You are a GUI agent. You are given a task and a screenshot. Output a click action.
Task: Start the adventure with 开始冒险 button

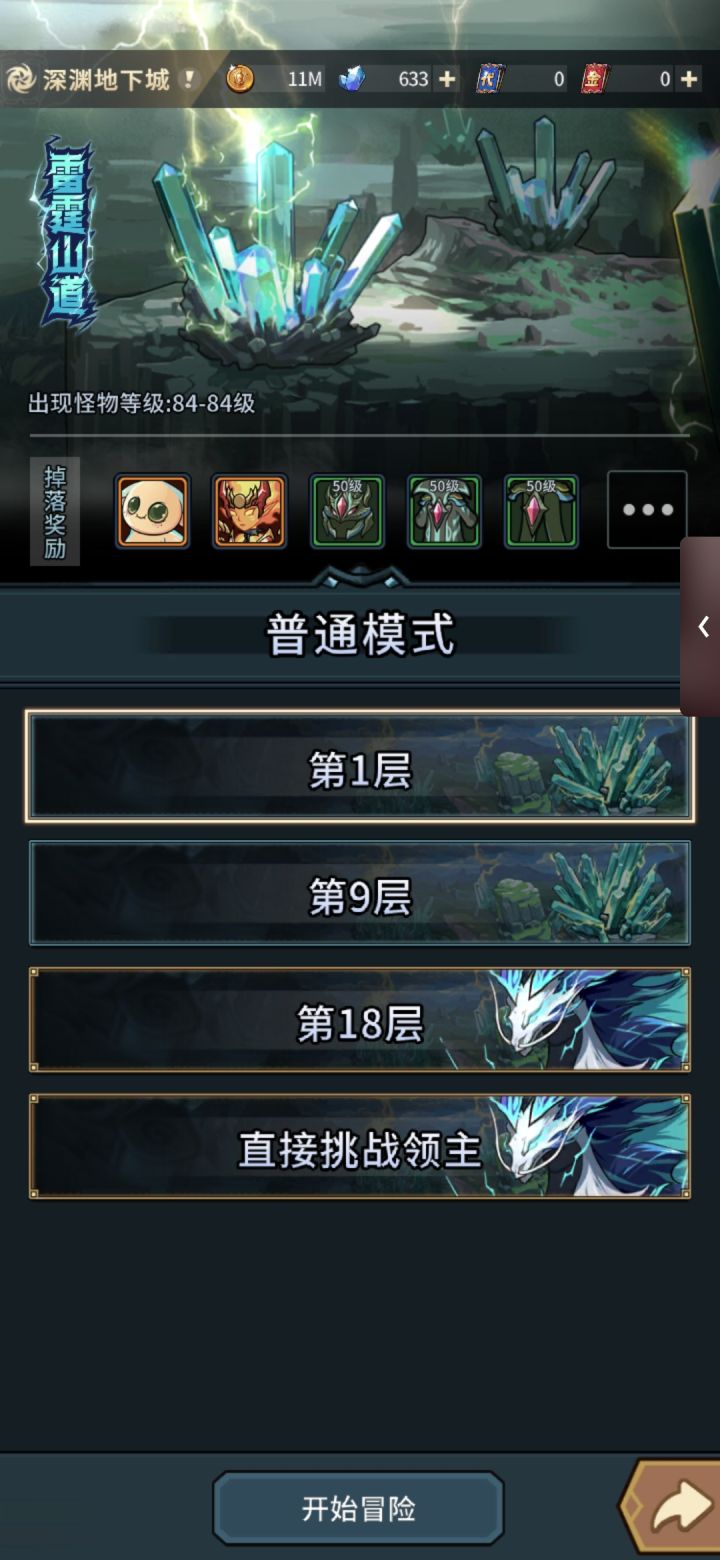point(358,1508)
